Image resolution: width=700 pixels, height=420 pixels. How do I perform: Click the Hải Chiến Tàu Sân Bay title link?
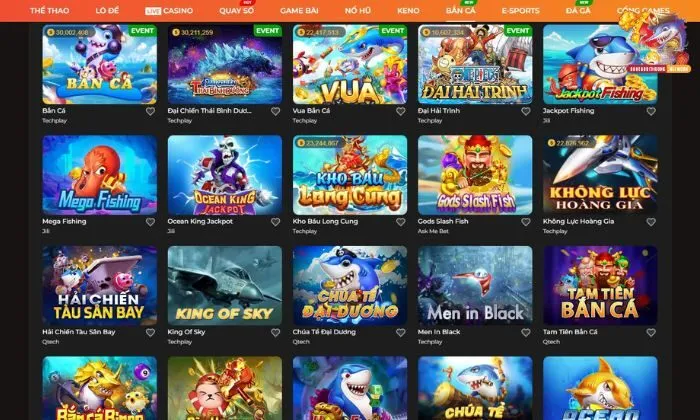point(79,332)
